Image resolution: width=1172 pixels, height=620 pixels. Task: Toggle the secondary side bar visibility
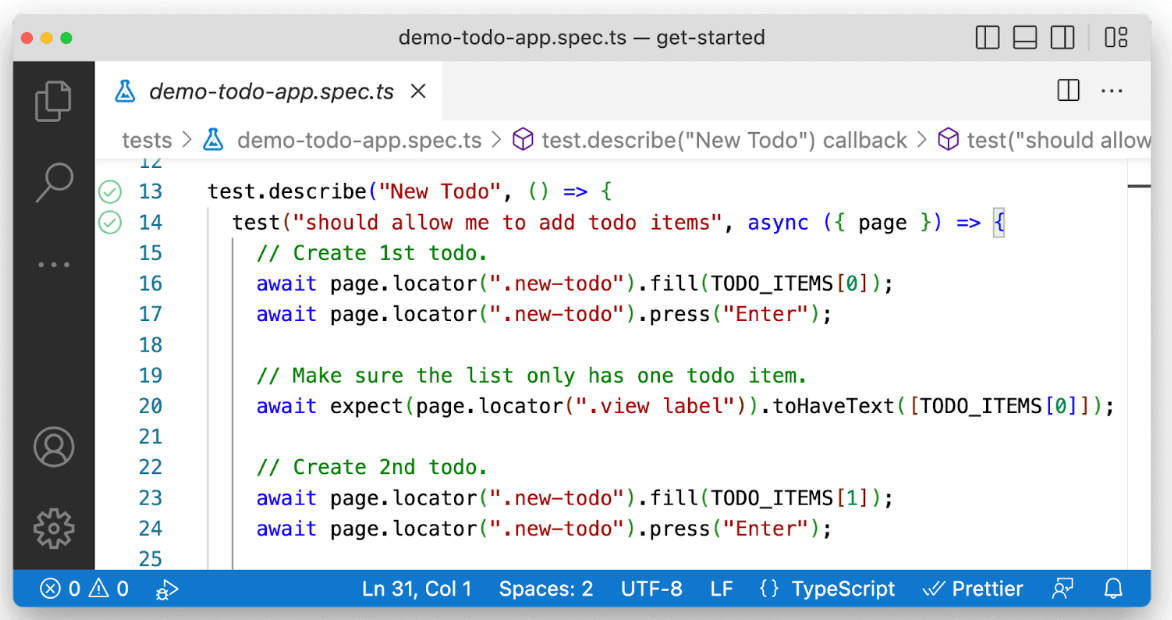click(1062, 36)
